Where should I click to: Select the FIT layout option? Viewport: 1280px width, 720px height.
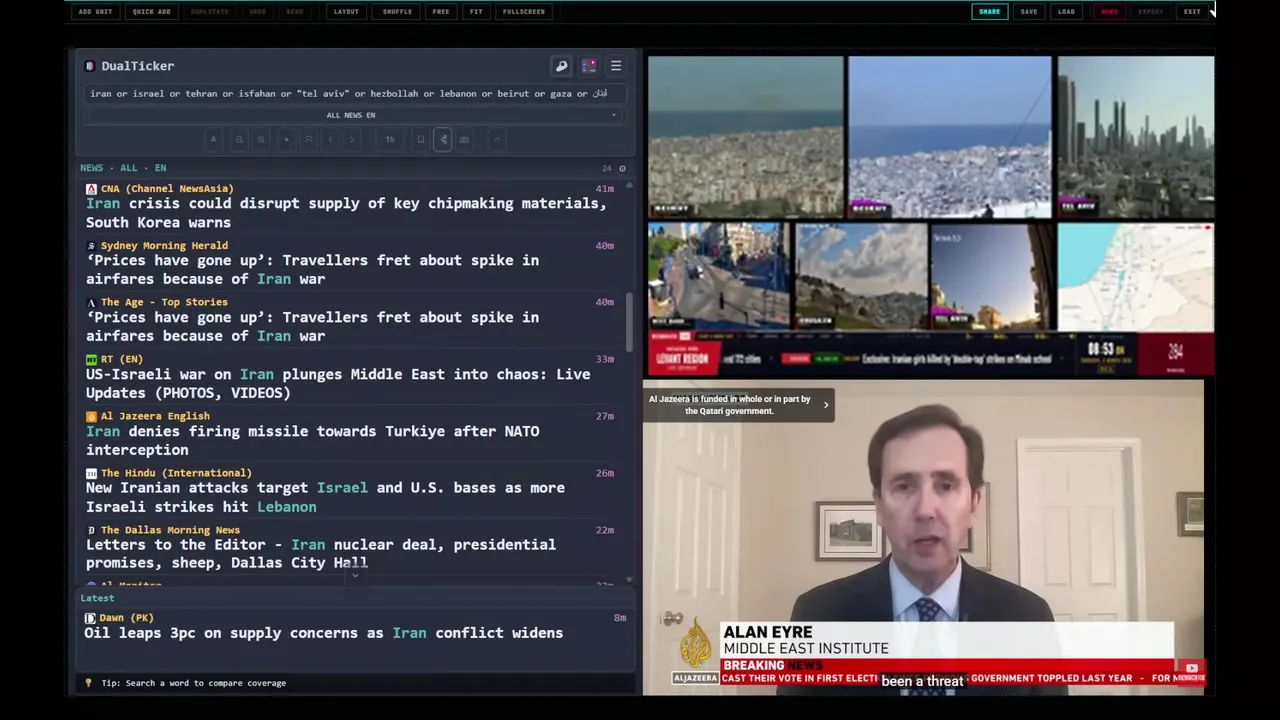point(476,12)
